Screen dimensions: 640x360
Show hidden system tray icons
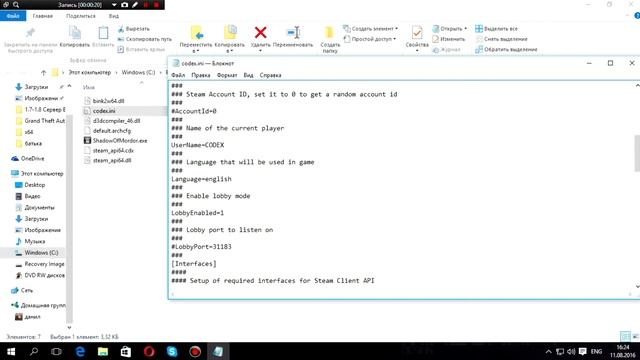coord(548,351)
